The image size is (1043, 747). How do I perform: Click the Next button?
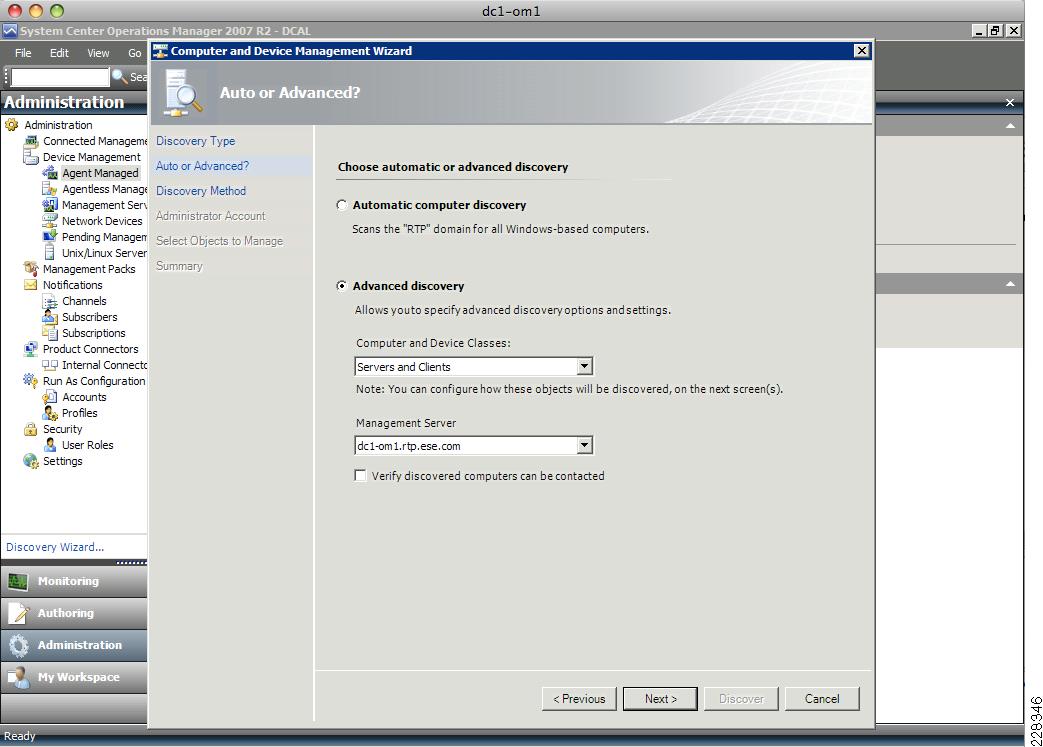661,698
